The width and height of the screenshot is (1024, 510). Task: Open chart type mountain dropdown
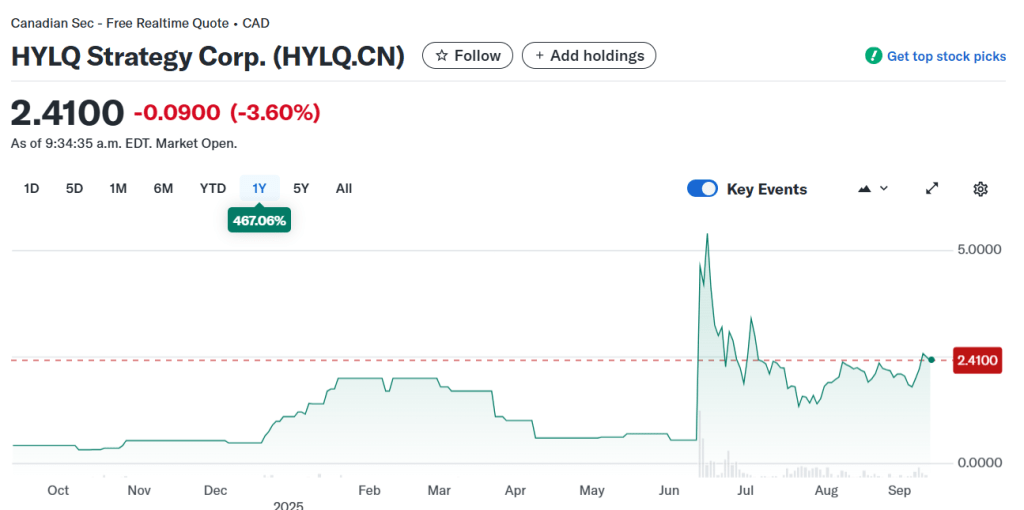[873, 189]
